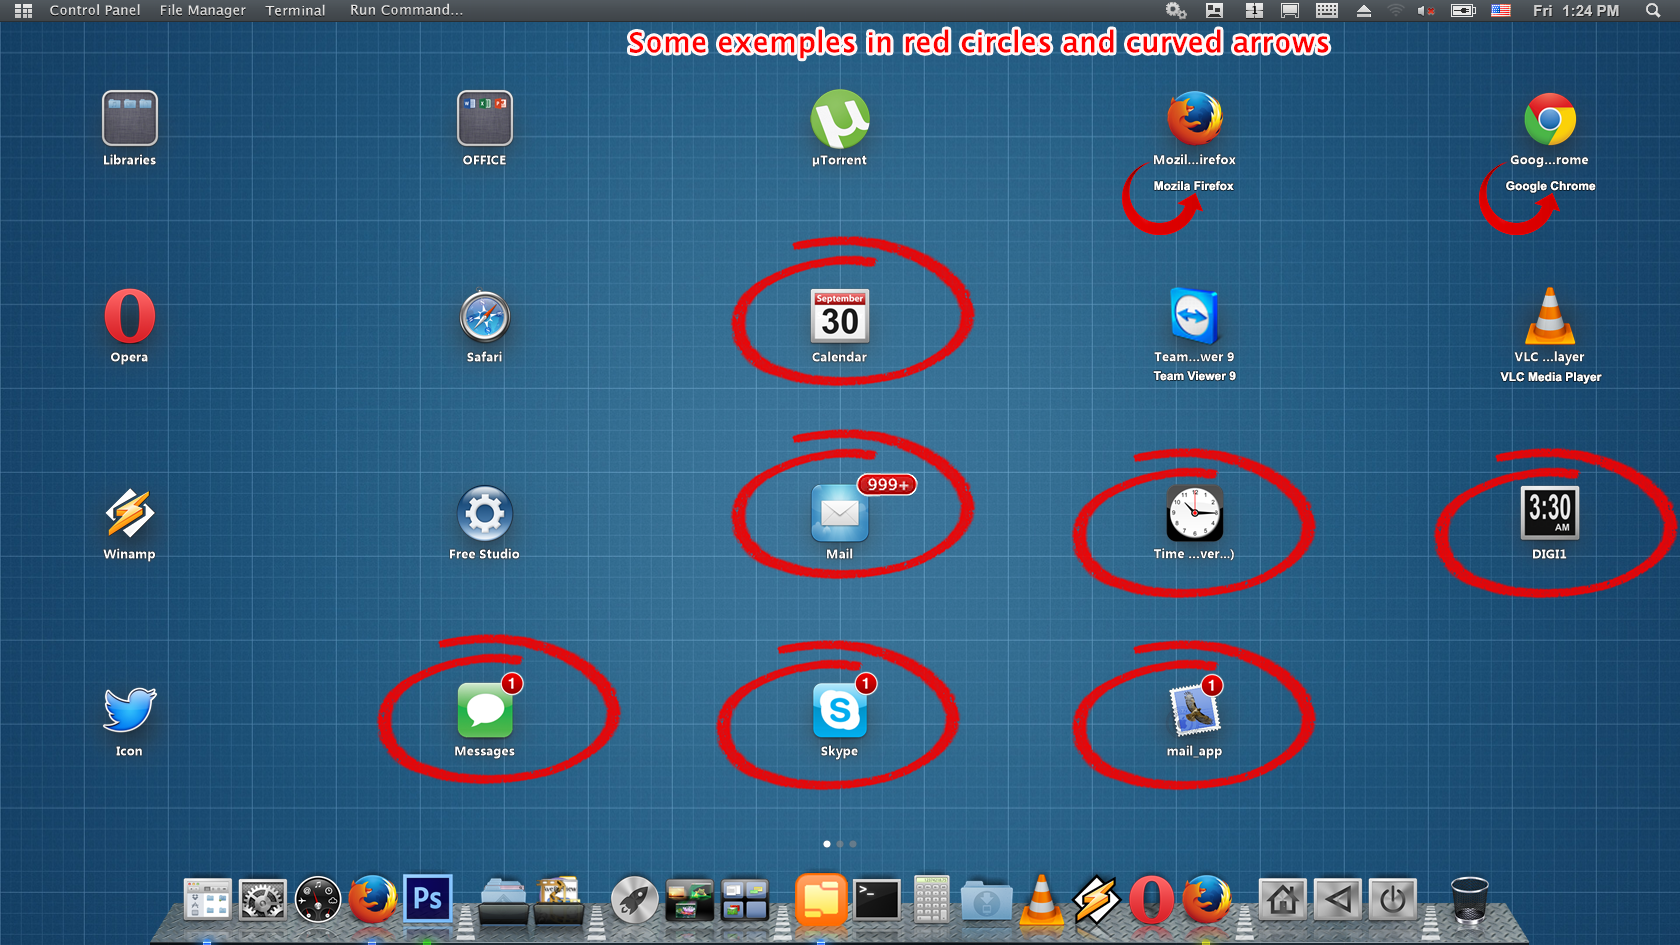Launch Winamp lightning icon in the dock
Viewport: 1680px width, 945px height.
[x=1096, y=899]
